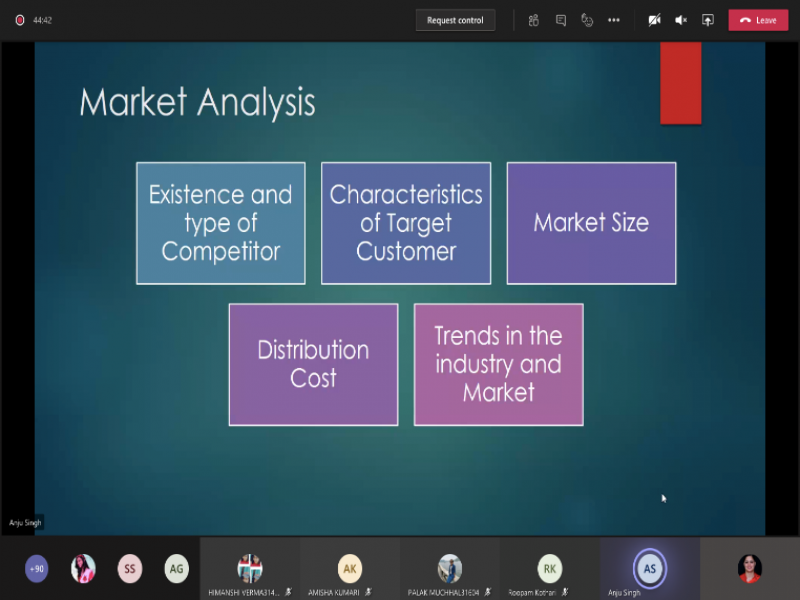The height and width of the screenshot is (600, 800).
Task: Open the More actions ellipsis menu
Action: [614, 20]
